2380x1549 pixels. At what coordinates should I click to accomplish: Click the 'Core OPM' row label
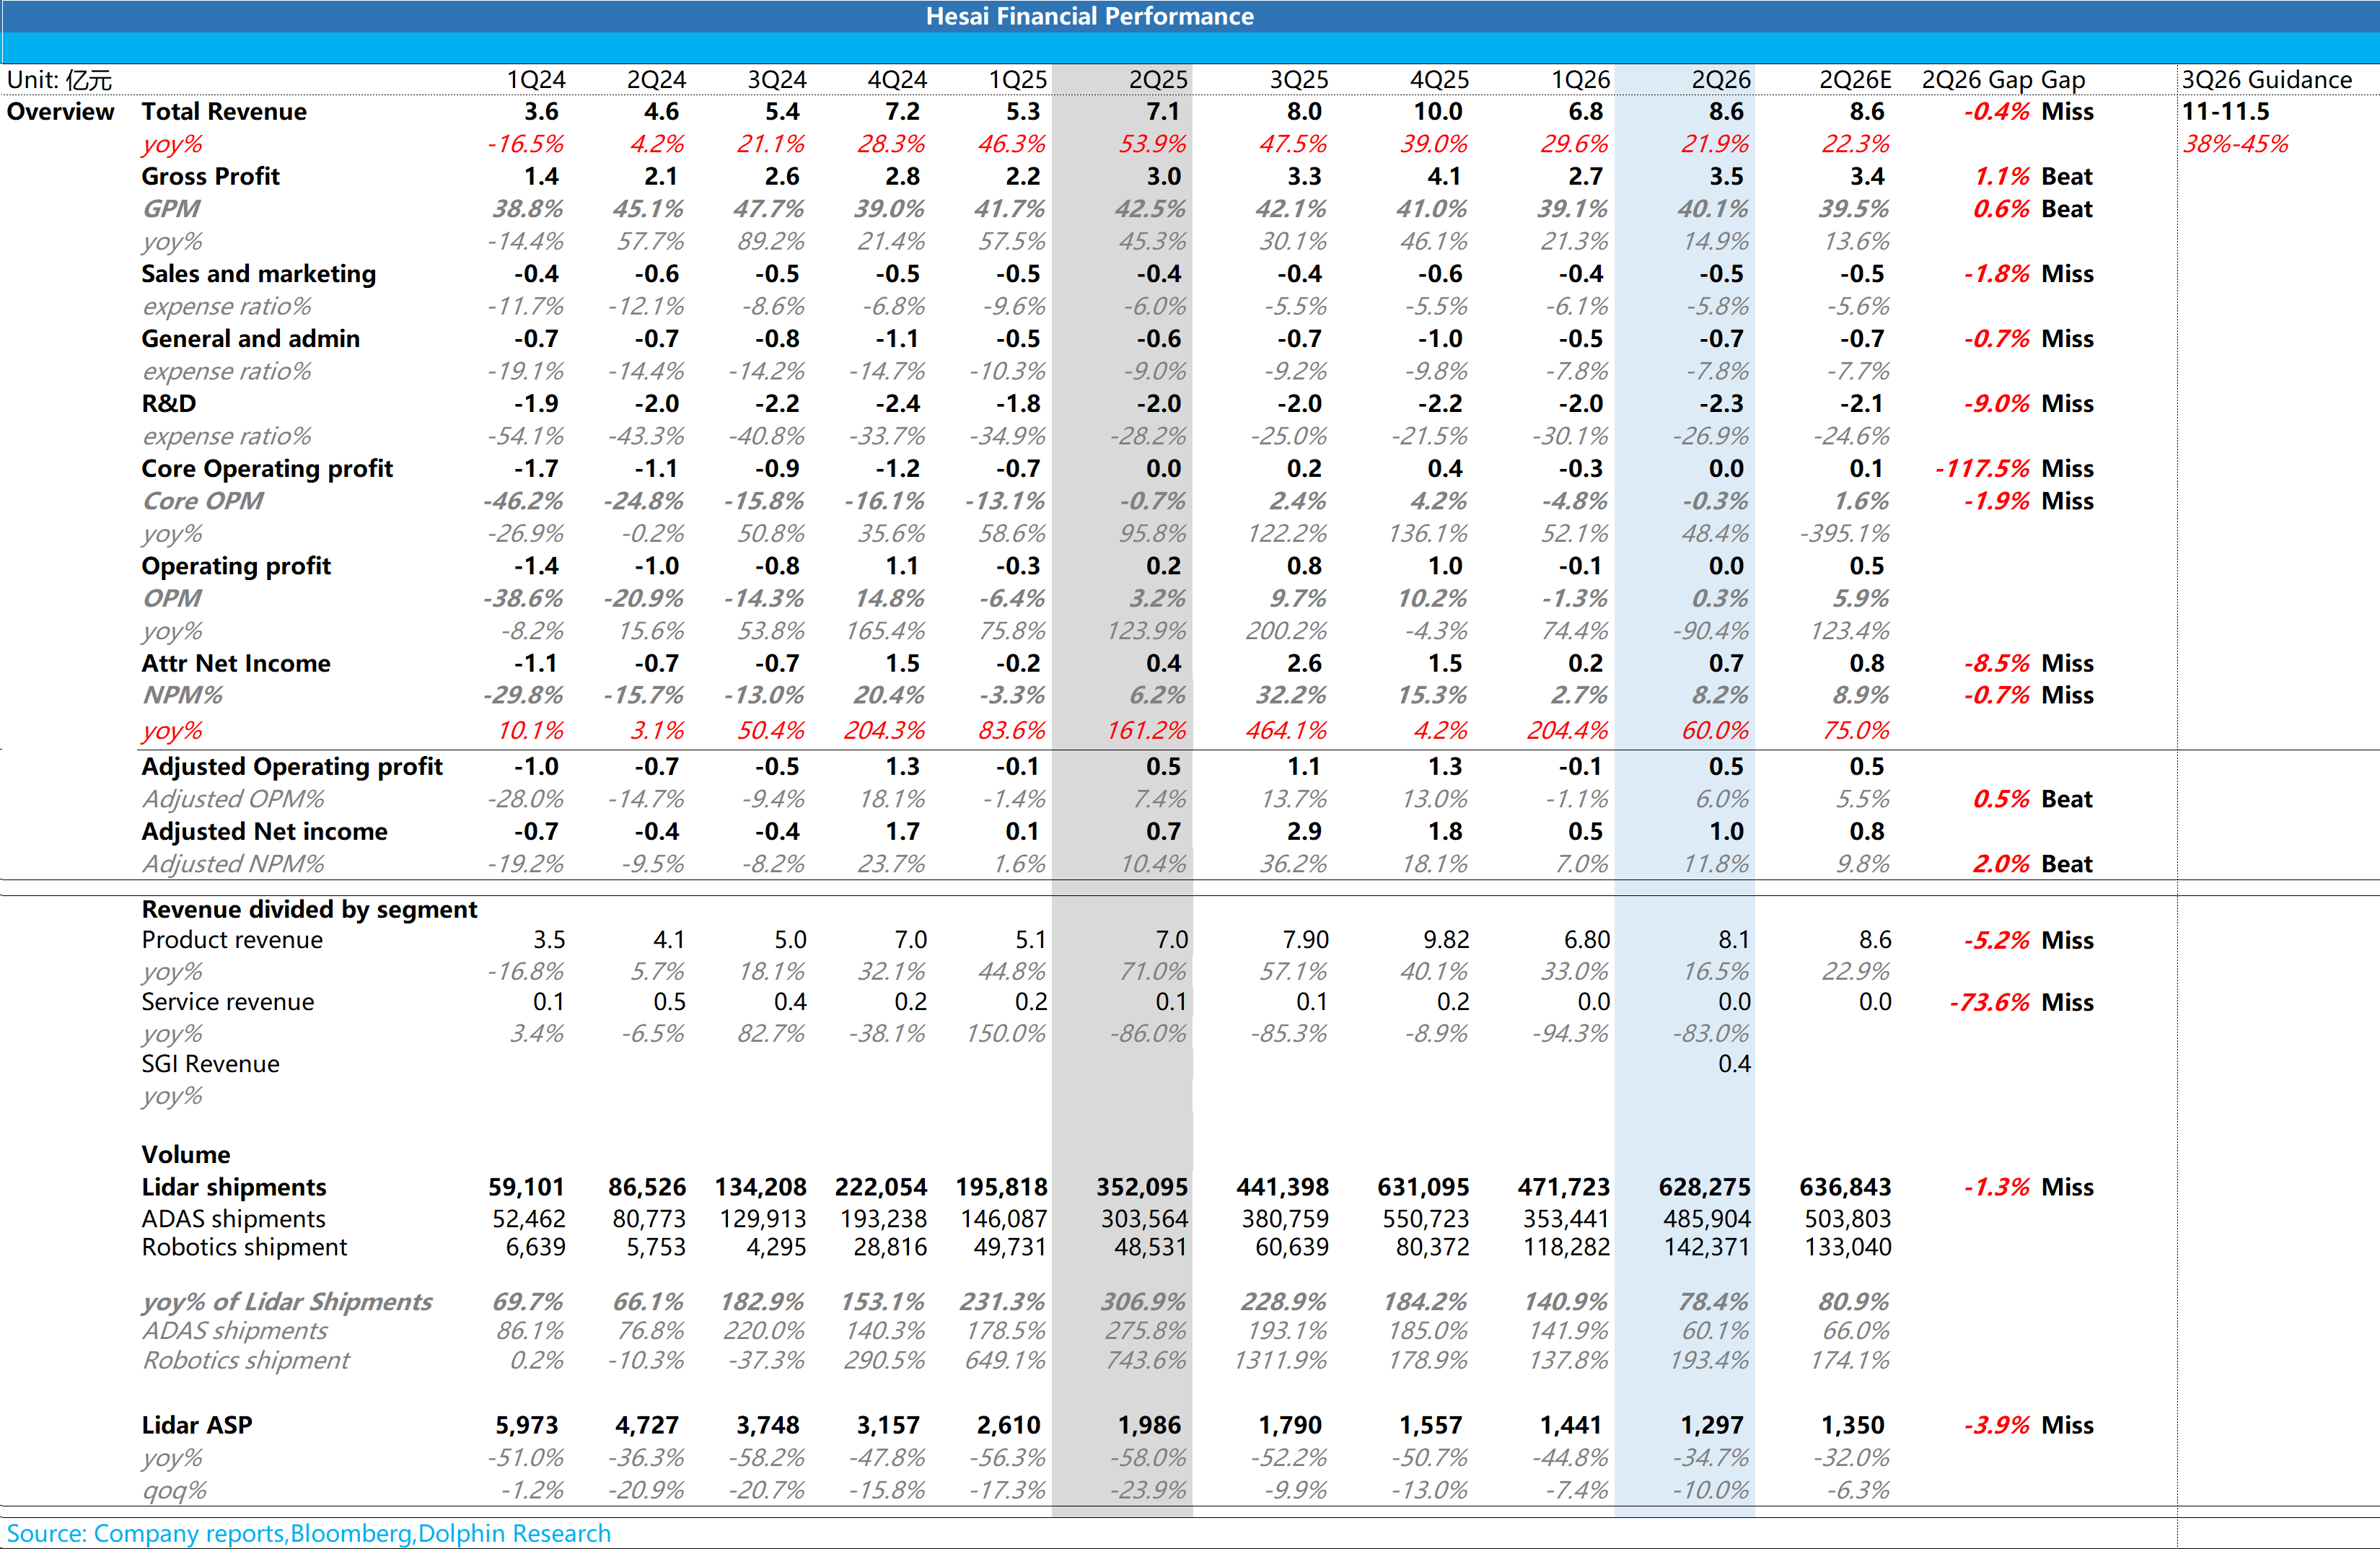(x=202, y=501)
